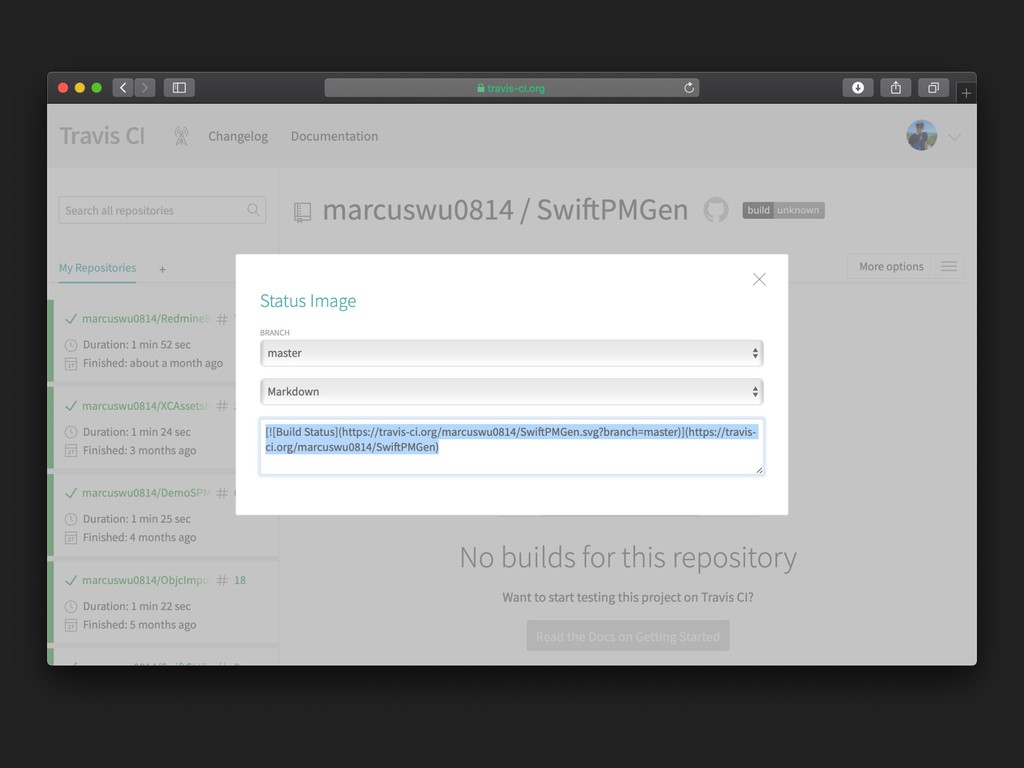
Task: Open the marcuswu0814/Redmine repository
Action: [146, 319]
